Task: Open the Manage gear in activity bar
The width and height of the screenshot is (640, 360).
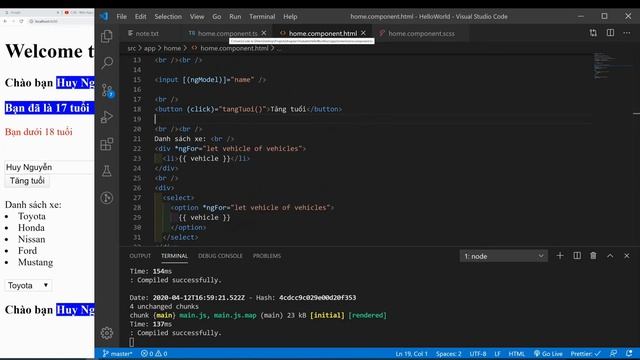Action: point(107,333)
